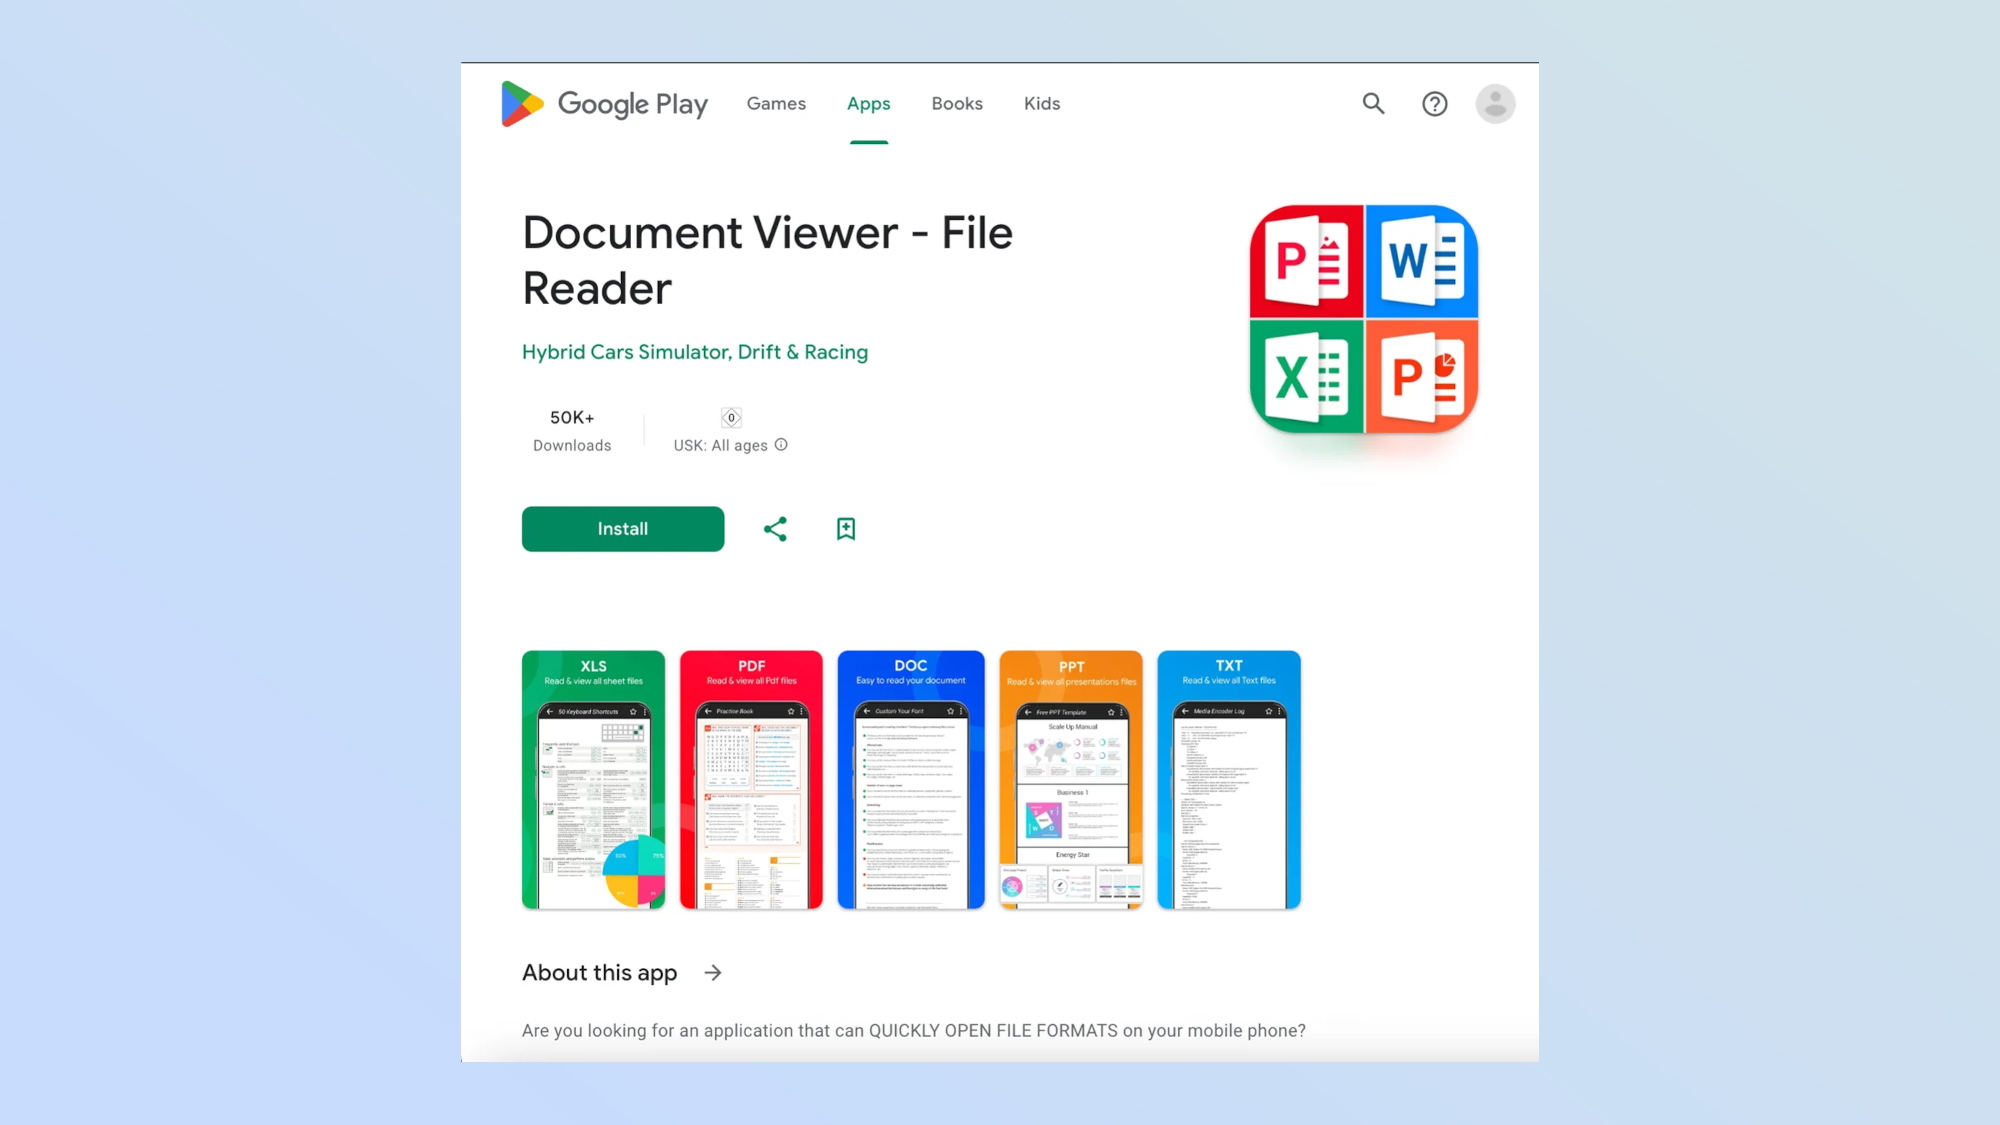Click the Google Play logo

[x=604, y=104]
